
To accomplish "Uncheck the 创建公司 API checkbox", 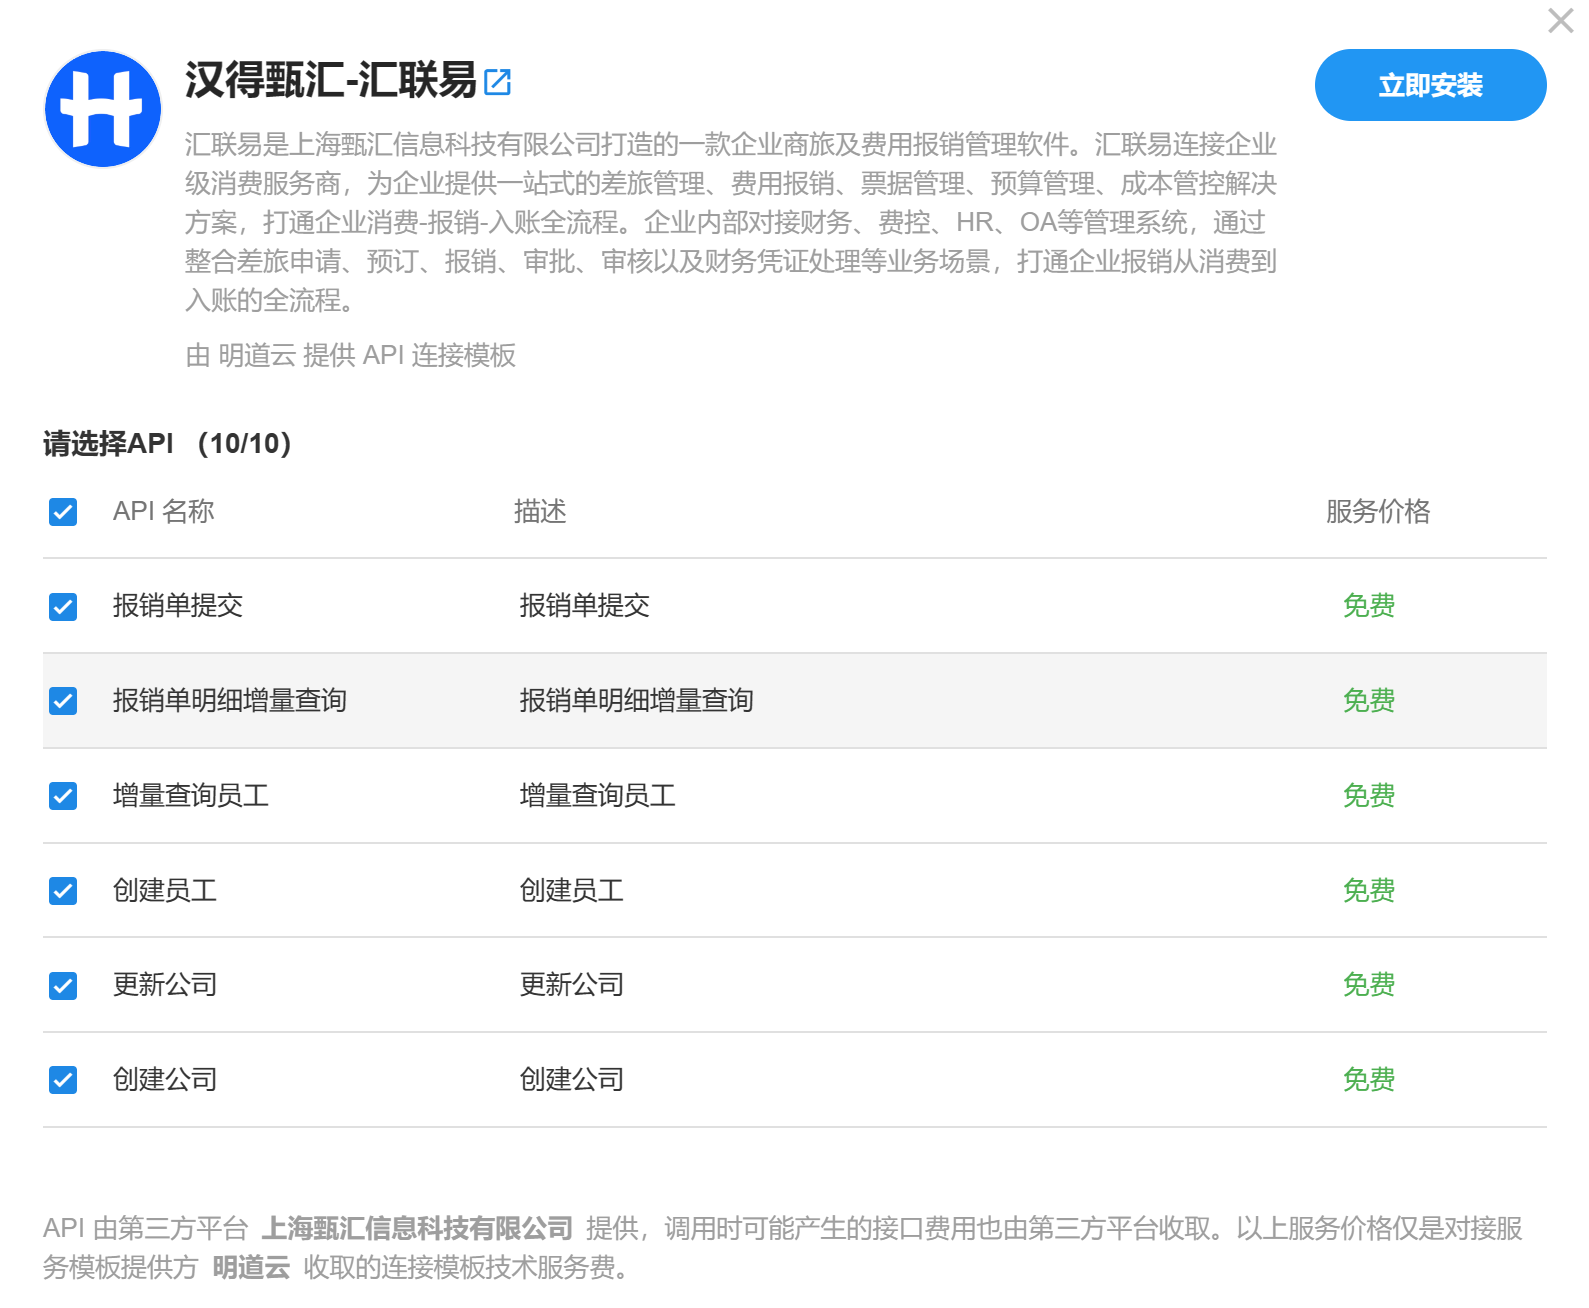I will coord(63,1080).
